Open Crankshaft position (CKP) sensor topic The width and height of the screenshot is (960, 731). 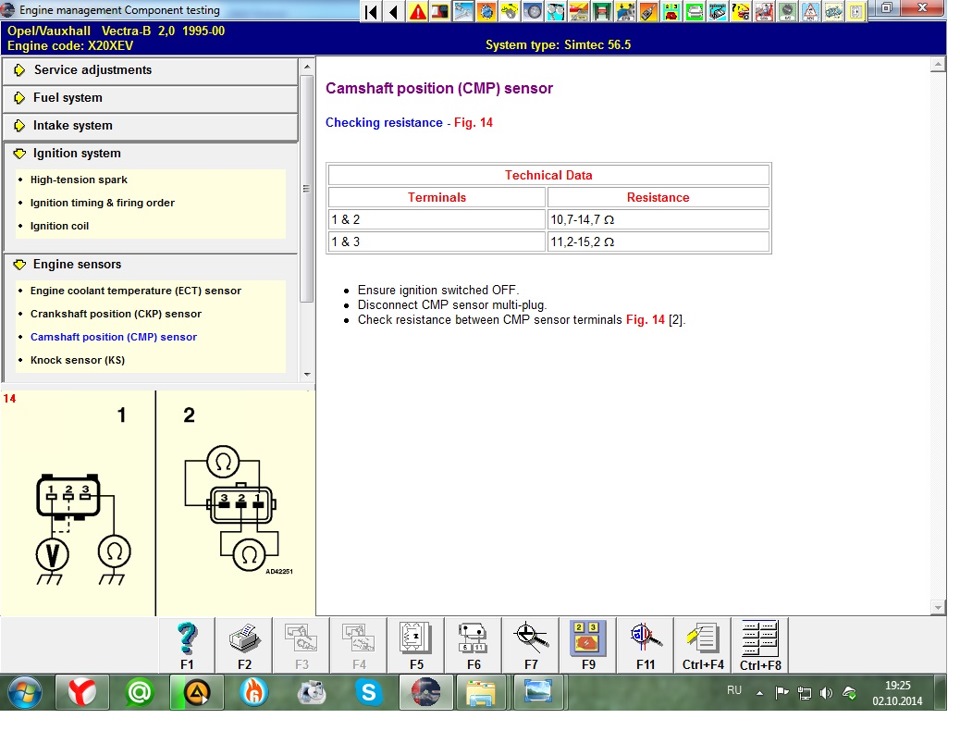tap(116, 314)
